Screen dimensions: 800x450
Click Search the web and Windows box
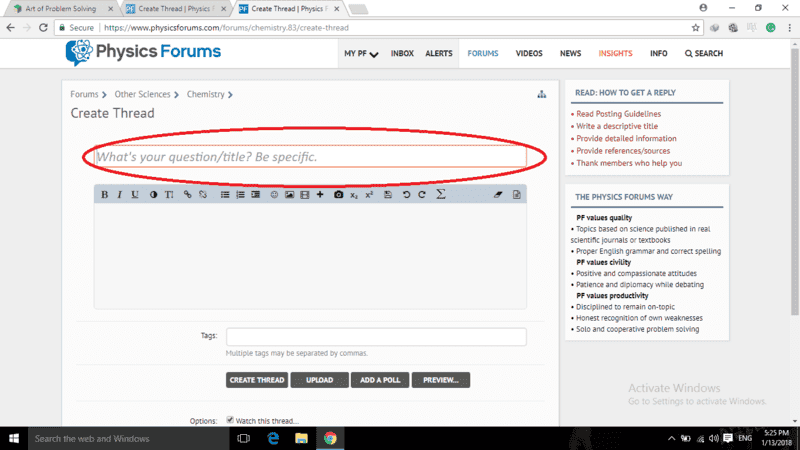128,438
